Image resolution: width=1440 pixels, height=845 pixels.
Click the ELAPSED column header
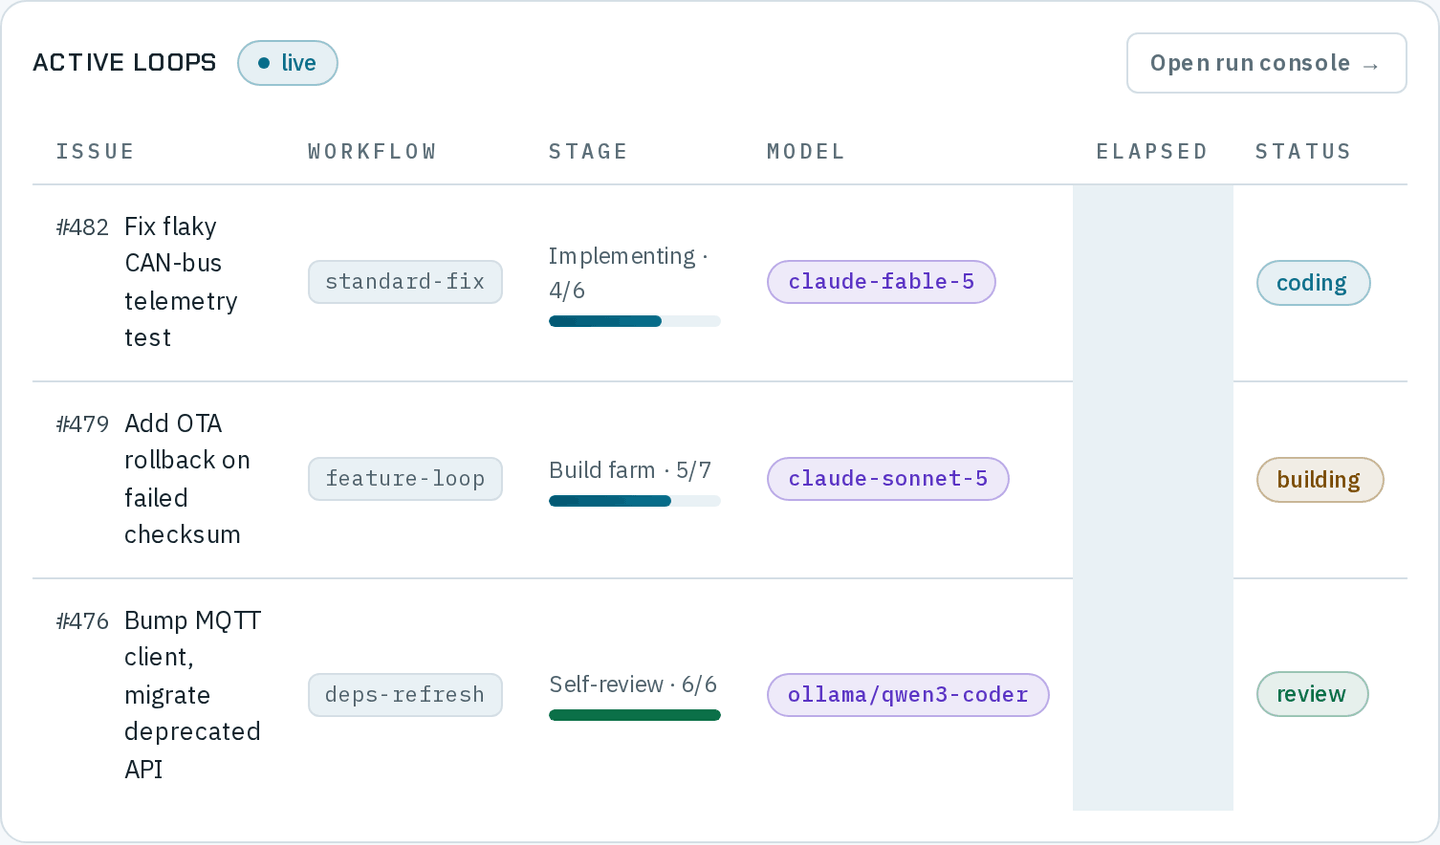click(1152, 151)
